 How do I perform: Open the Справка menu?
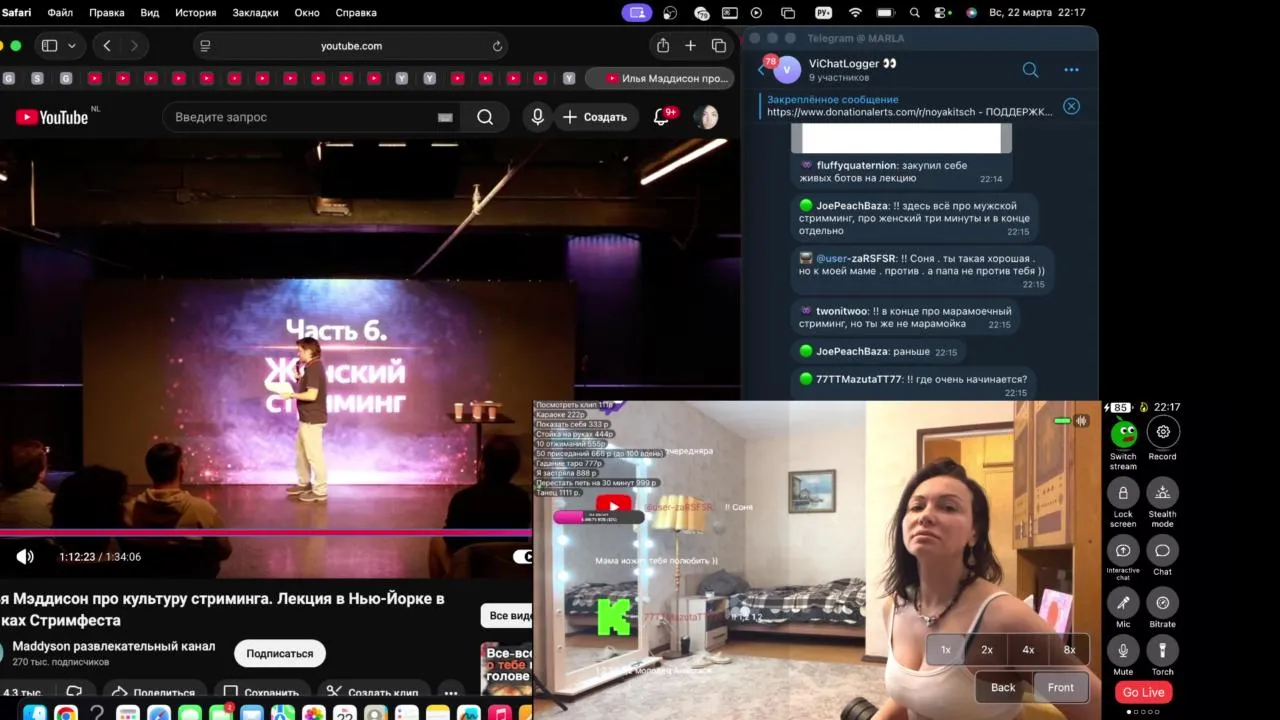[x=356, y=13]
